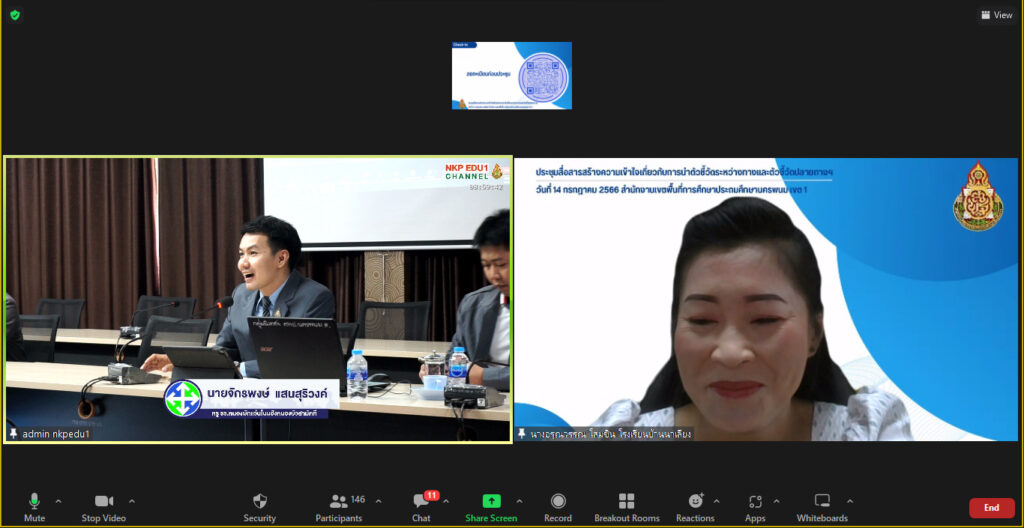Open video options caret next to Stop Video
Image resolution: width=1024 pixels, height=528 pixels.
pyautogui.click(x=132, y=501)
